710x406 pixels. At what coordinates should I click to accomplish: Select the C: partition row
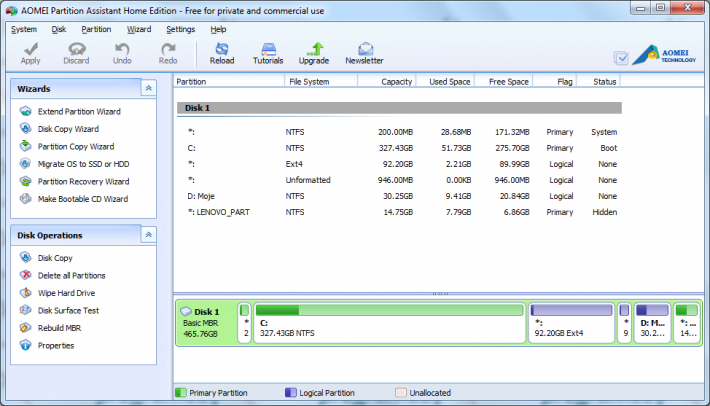(x=399, y=148)
